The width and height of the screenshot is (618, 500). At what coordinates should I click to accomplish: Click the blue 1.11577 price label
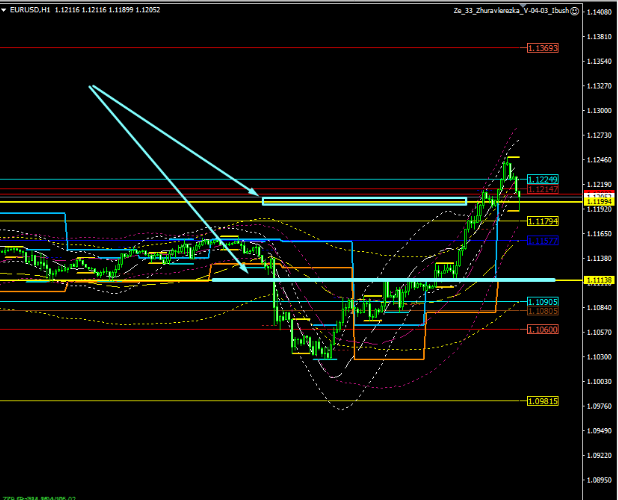coord(542,241)
